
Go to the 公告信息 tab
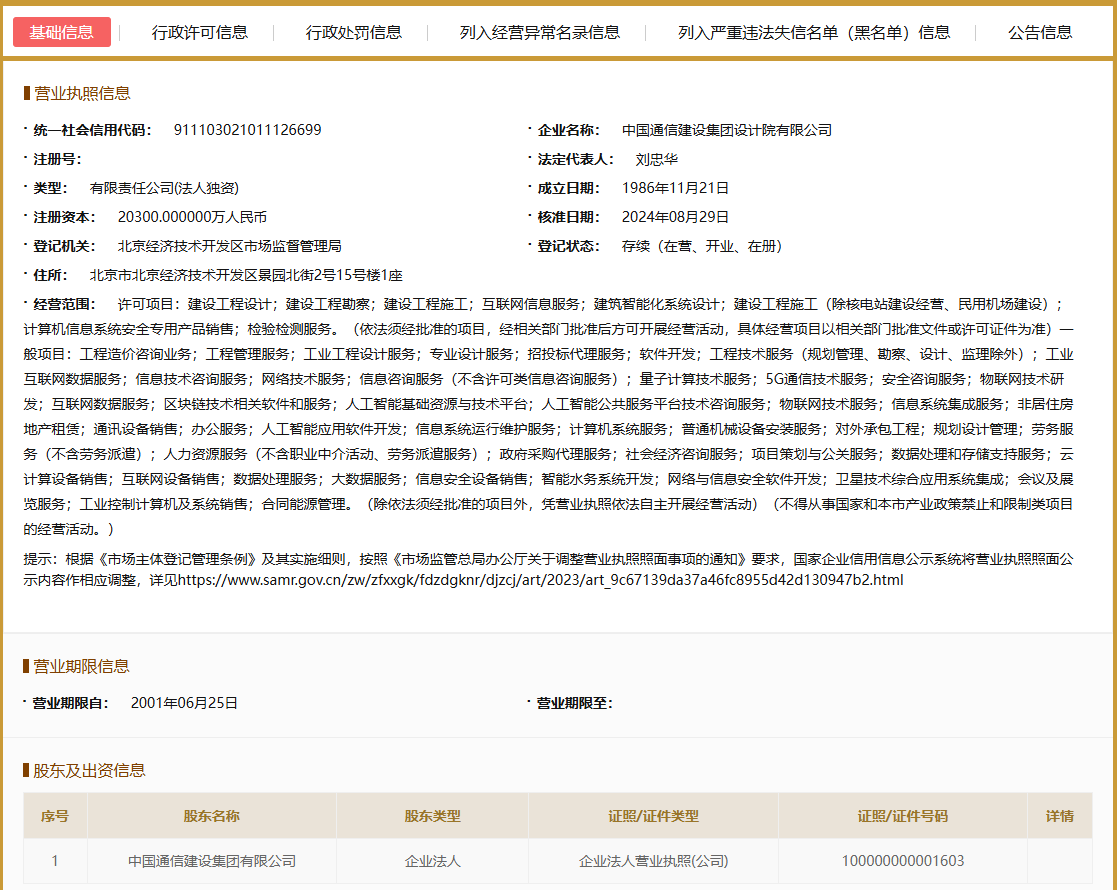pyautogui.click(x=1040, y=32)
